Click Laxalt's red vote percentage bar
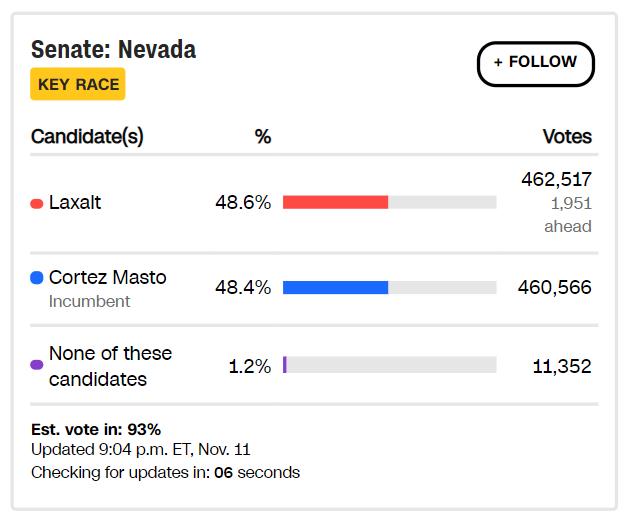Viewport: 629px width, 519px height. coord(335,202)
